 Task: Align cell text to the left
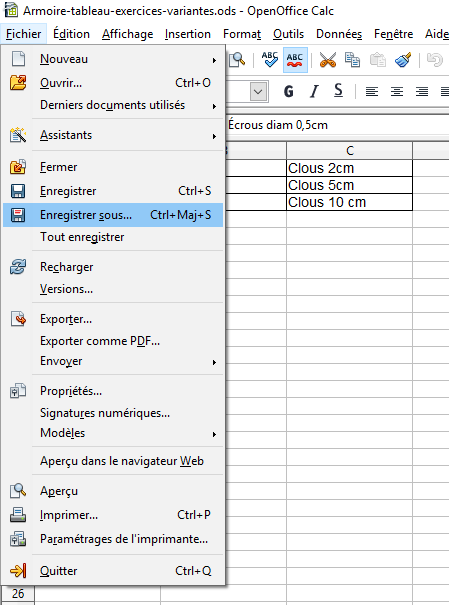(x=372, y=91)
